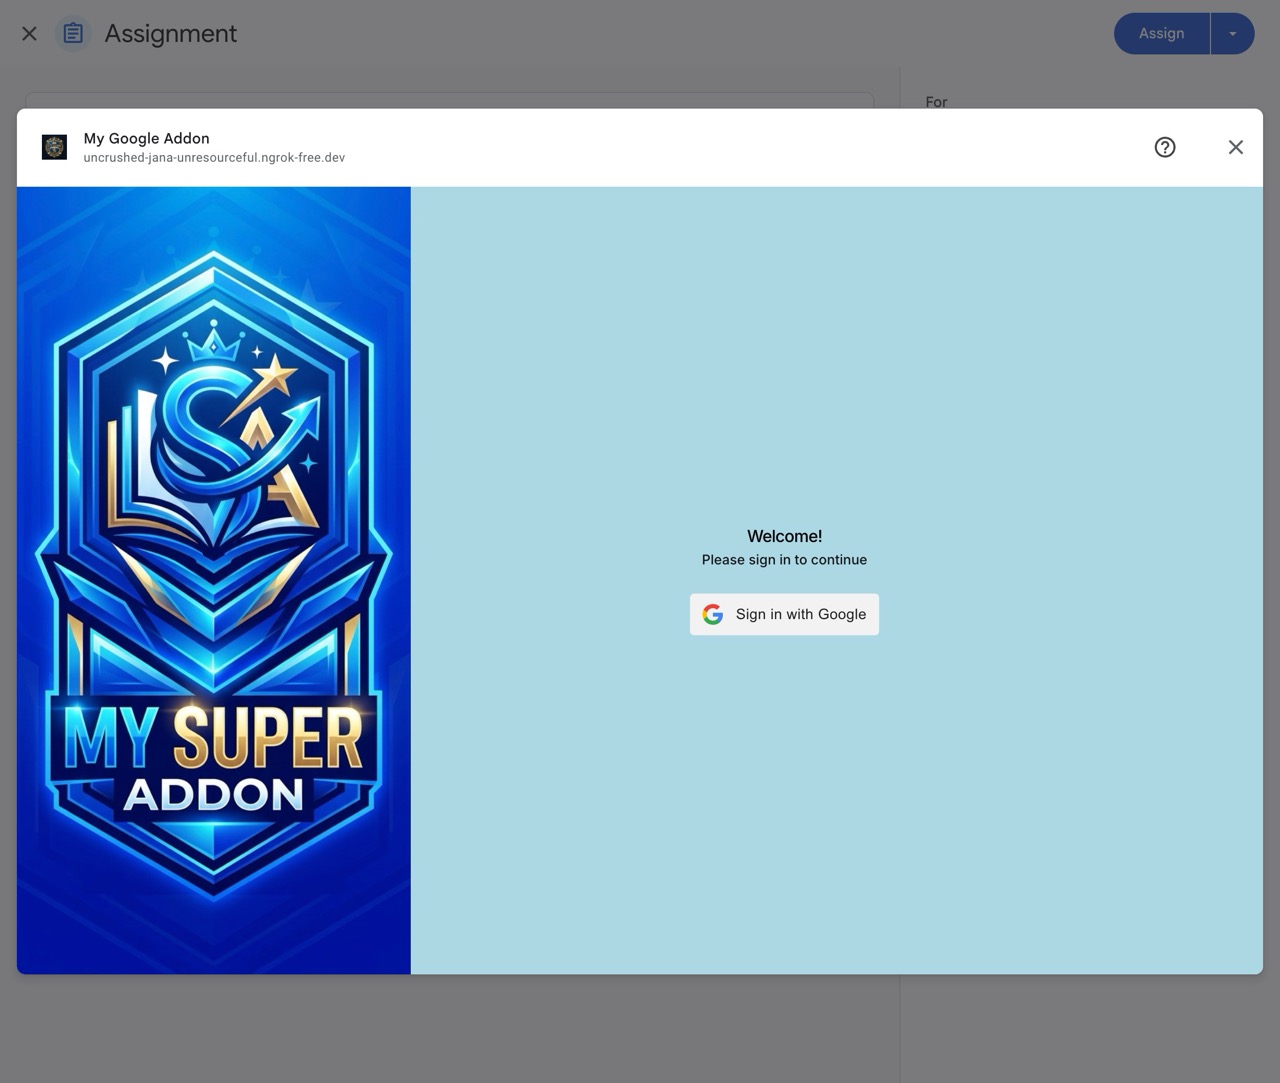Click the MY SUPER text on the banner
The image size is (1280, 1083).
click(213, 740)
